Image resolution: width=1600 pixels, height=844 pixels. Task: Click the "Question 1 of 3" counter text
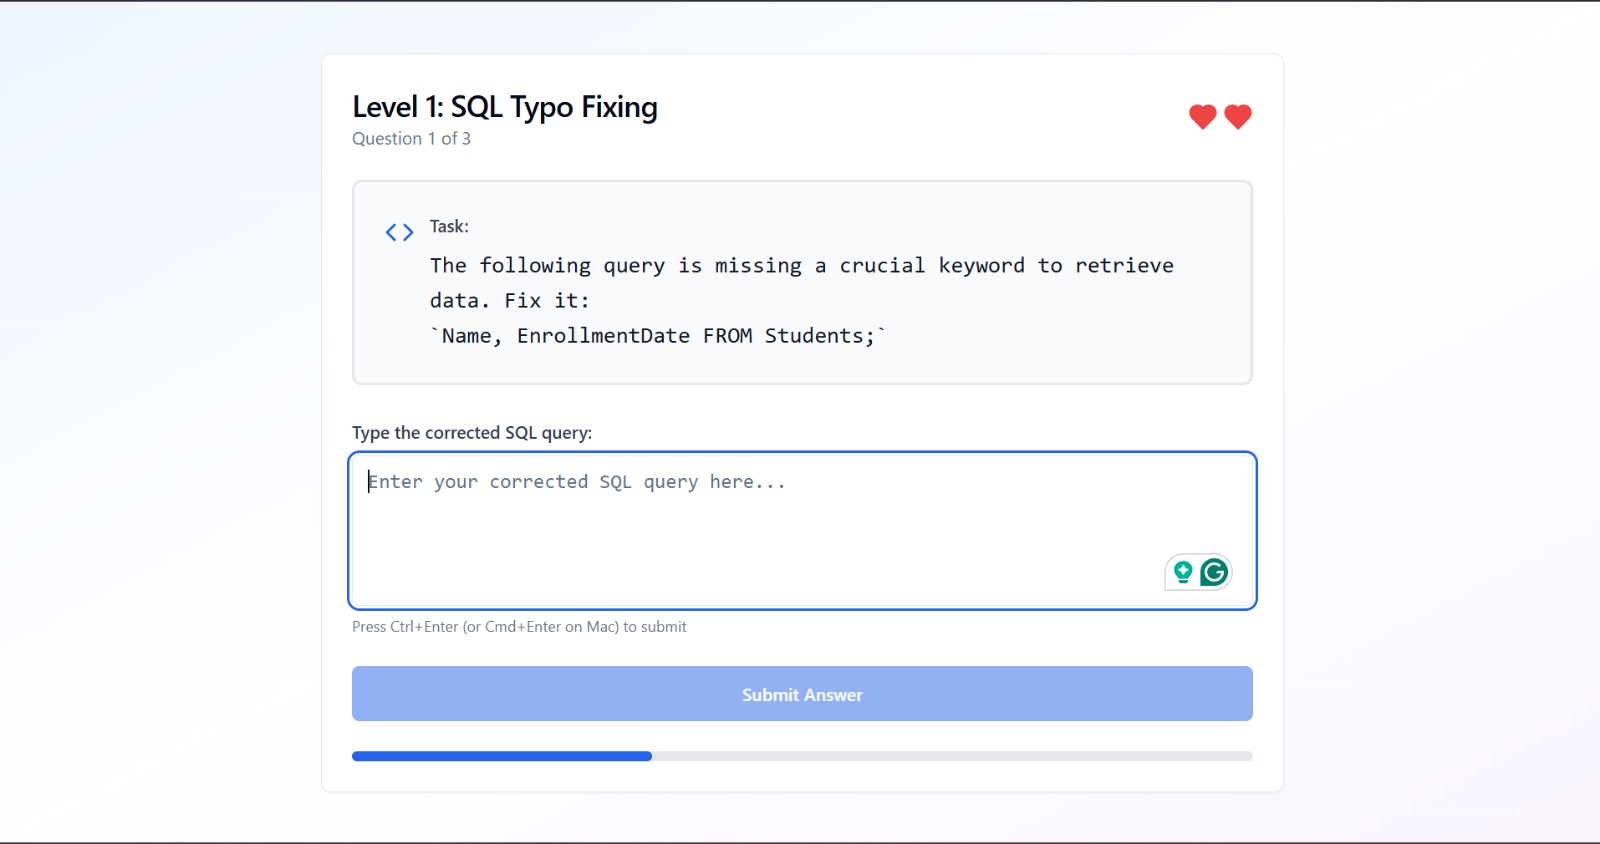tap(411, 139)
